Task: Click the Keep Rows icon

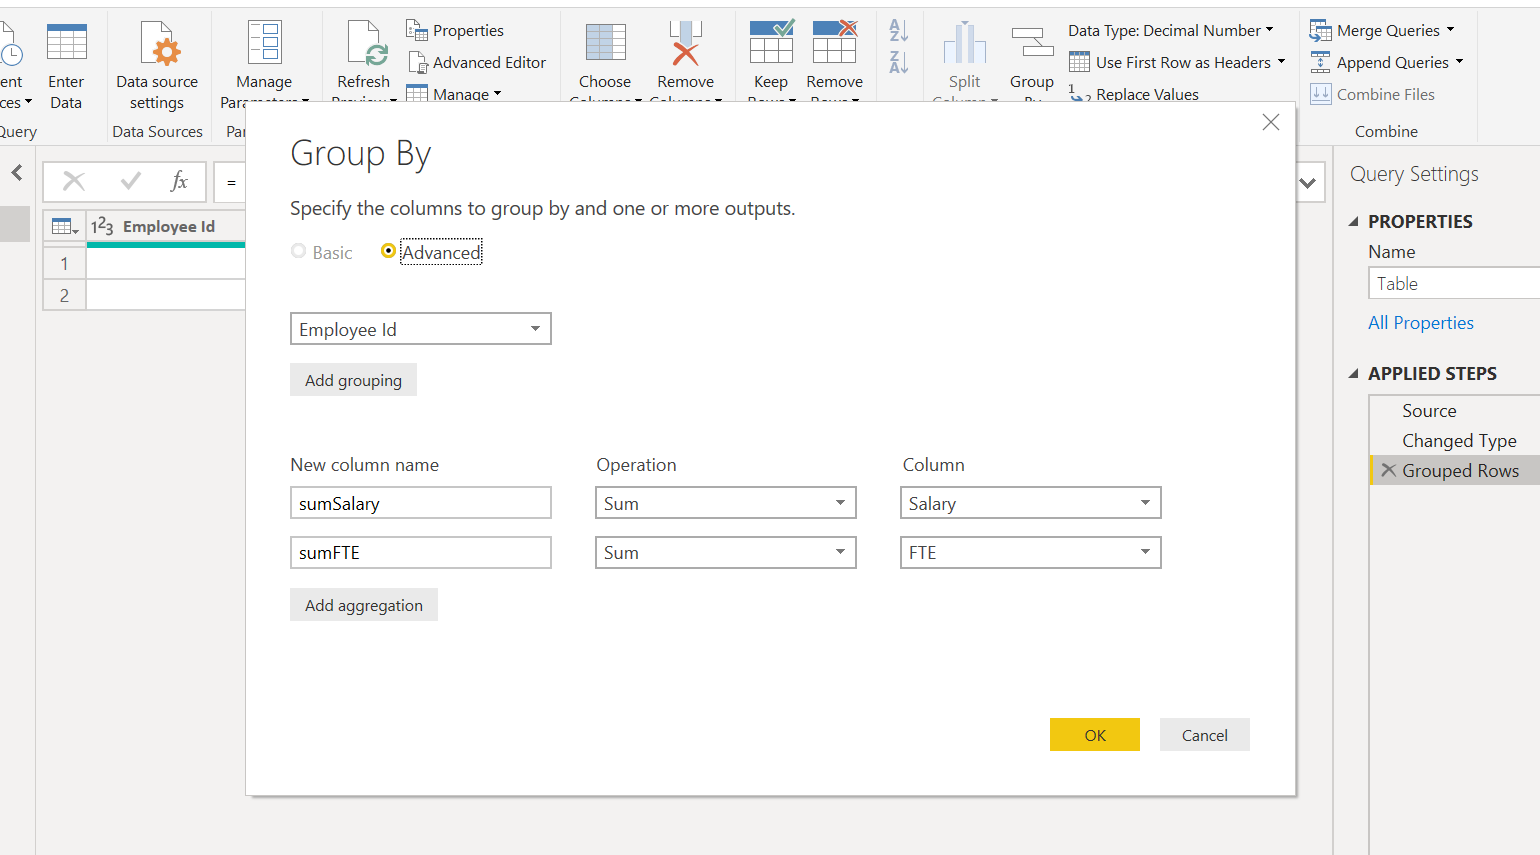Action: (771, 43)
